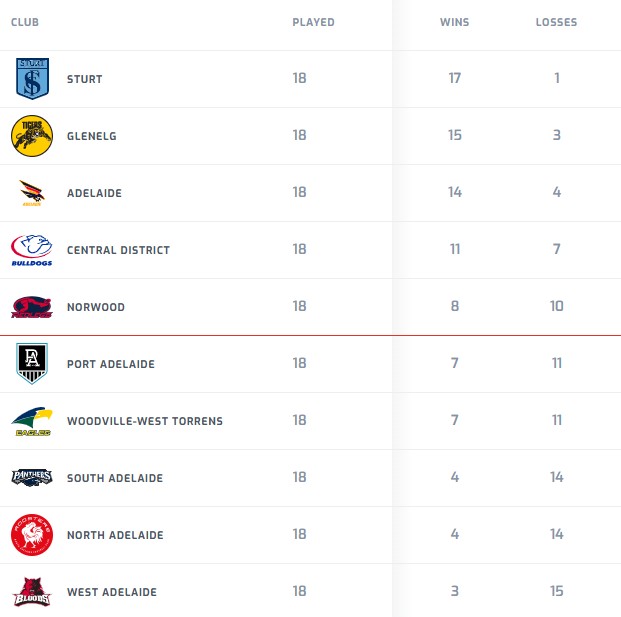The image size is (621, 617).
Task: Open the Glenelg team name link
Action: [91, 136]
